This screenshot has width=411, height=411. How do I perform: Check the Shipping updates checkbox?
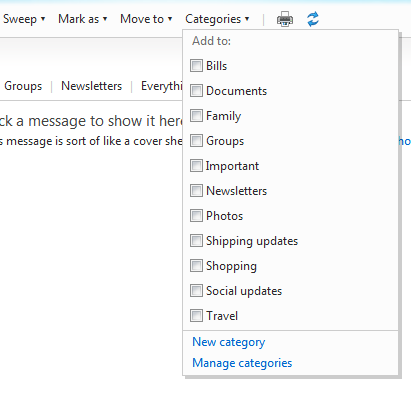pyautogui.click(x=196, y=240)
